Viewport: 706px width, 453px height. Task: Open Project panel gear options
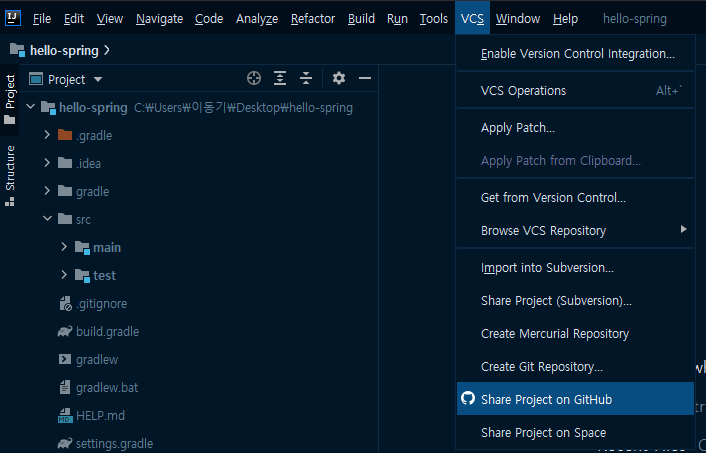(x=339, y=78)
